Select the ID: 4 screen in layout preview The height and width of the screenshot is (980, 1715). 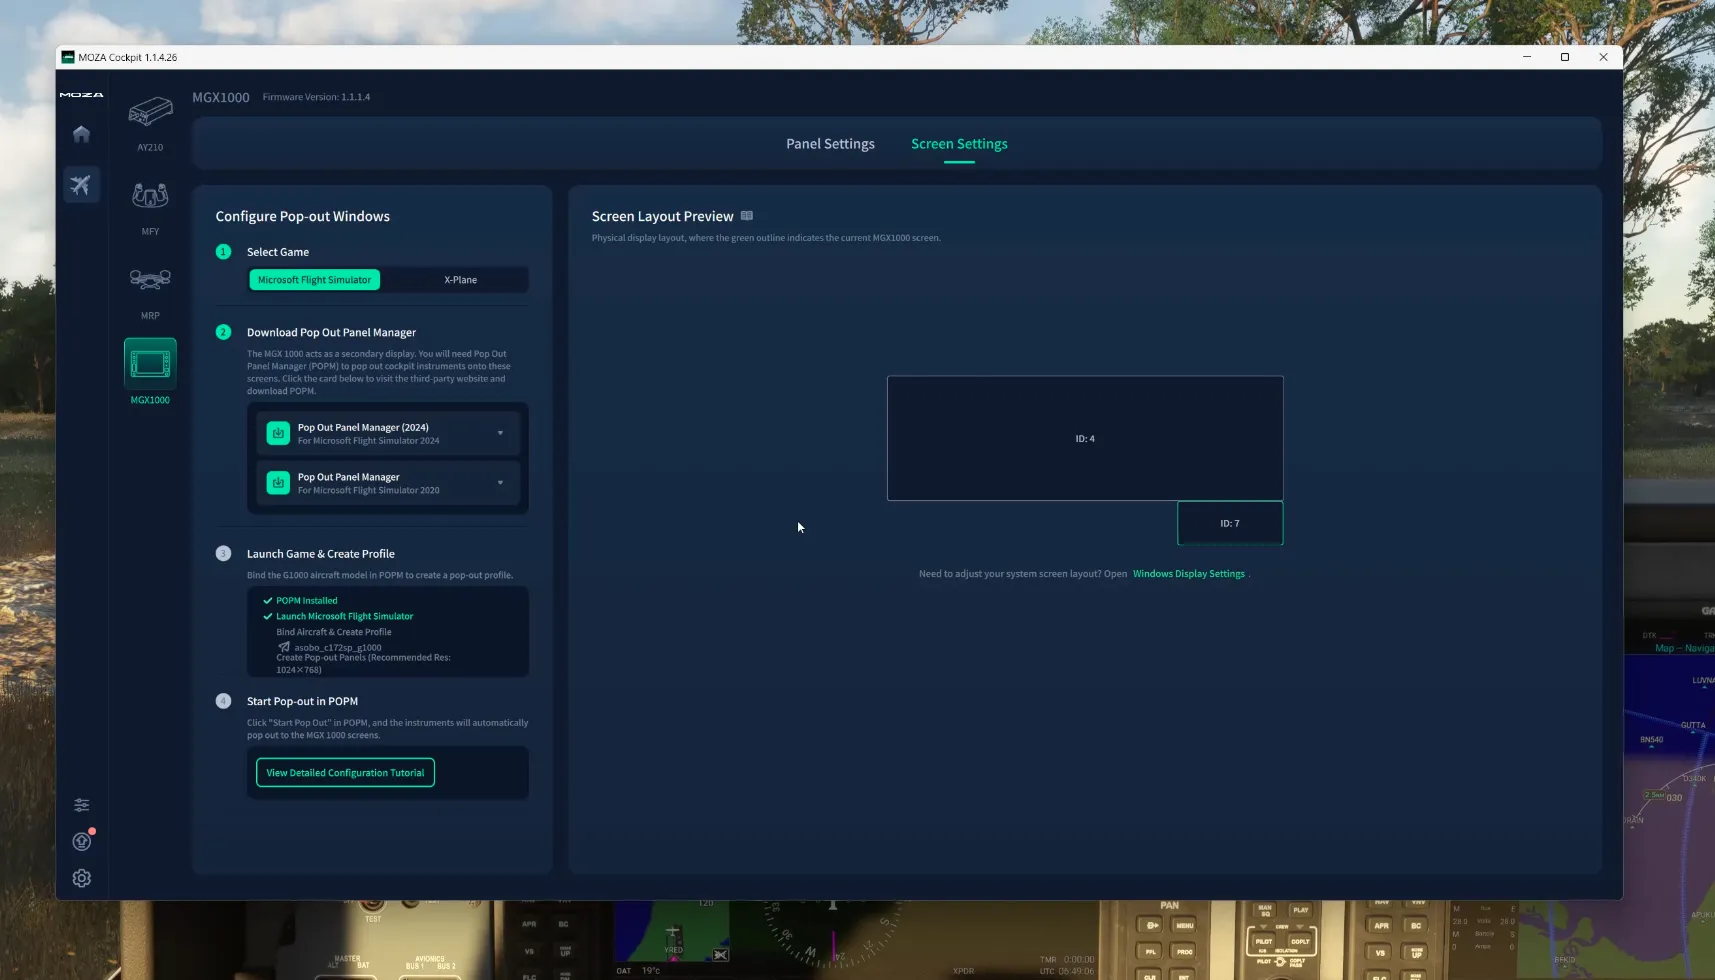(x=1085, y=438)
